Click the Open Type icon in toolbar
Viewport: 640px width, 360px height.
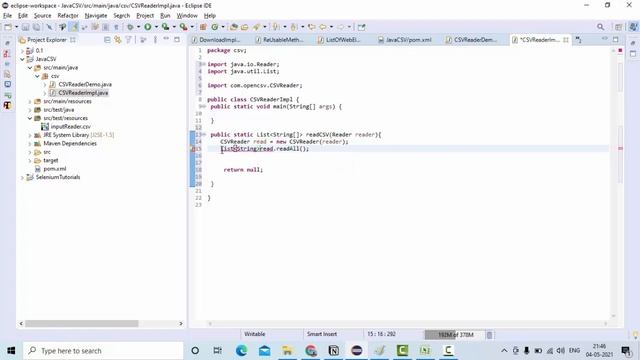[x=233, y=27]
